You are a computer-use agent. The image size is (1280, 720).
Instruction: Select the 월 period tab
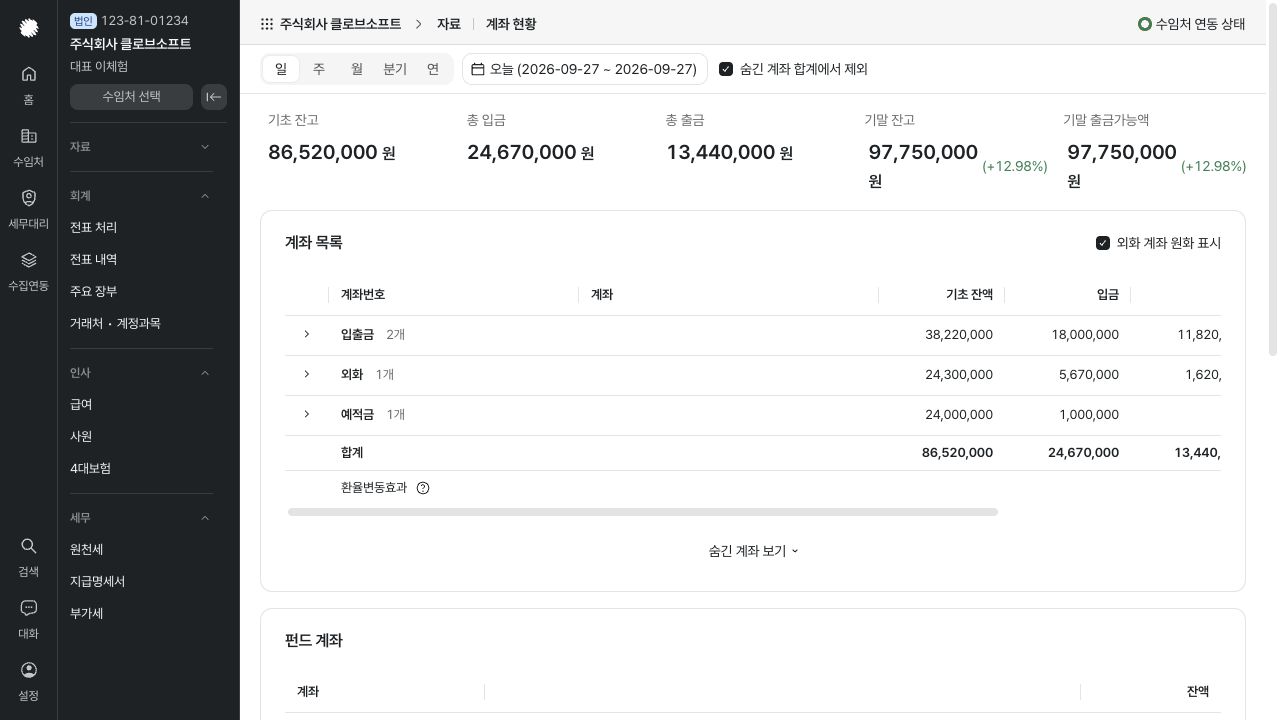pyautogui.click(x=357, y=69)
